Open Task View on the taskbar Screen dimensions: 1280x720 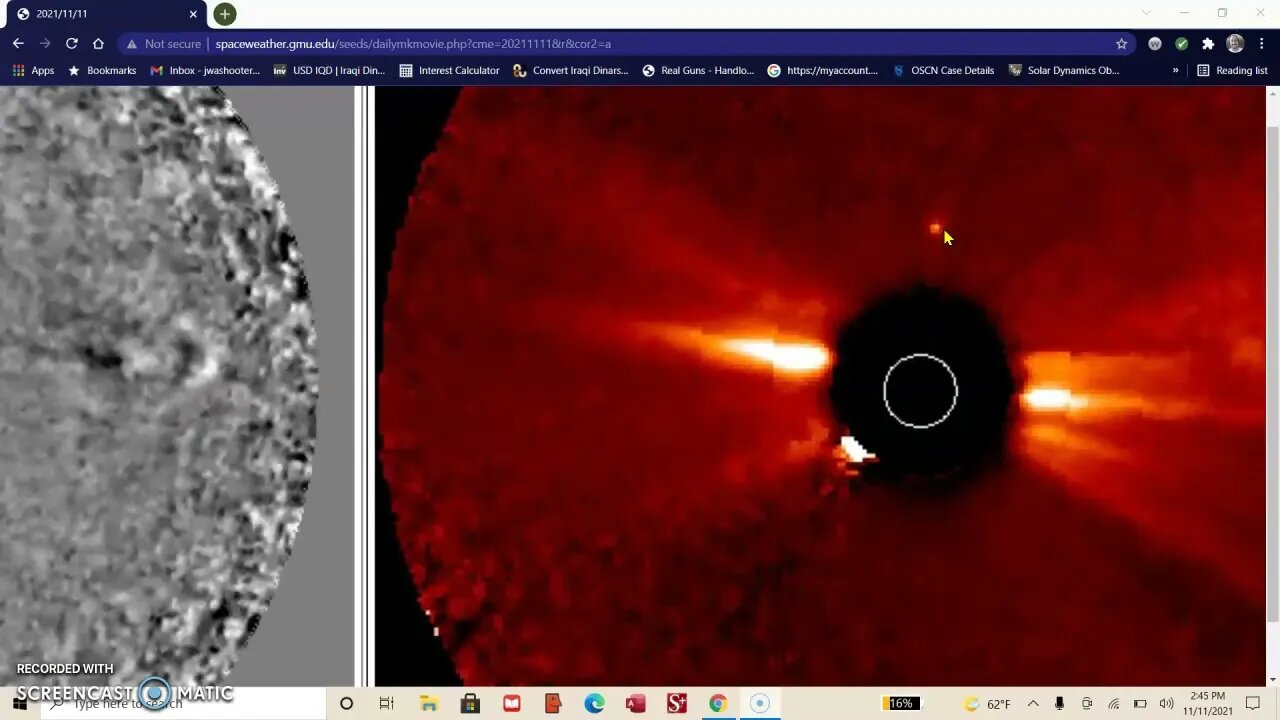click(387, 703)
